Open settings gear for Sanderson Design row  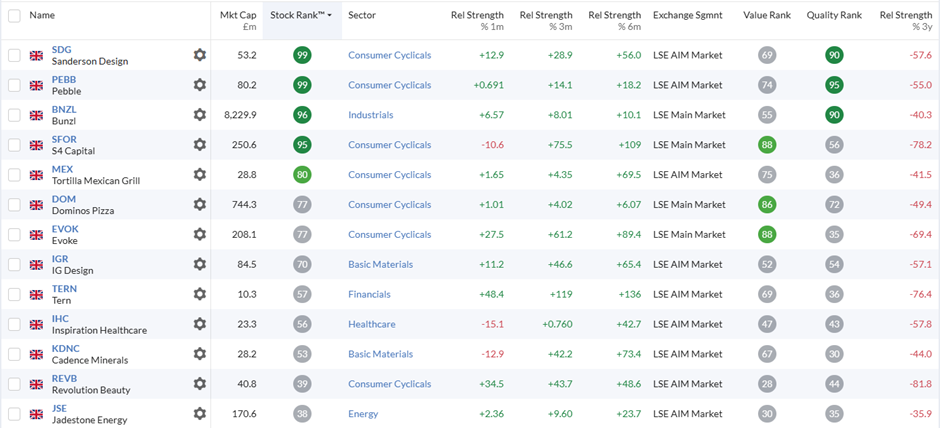(200, 55)
